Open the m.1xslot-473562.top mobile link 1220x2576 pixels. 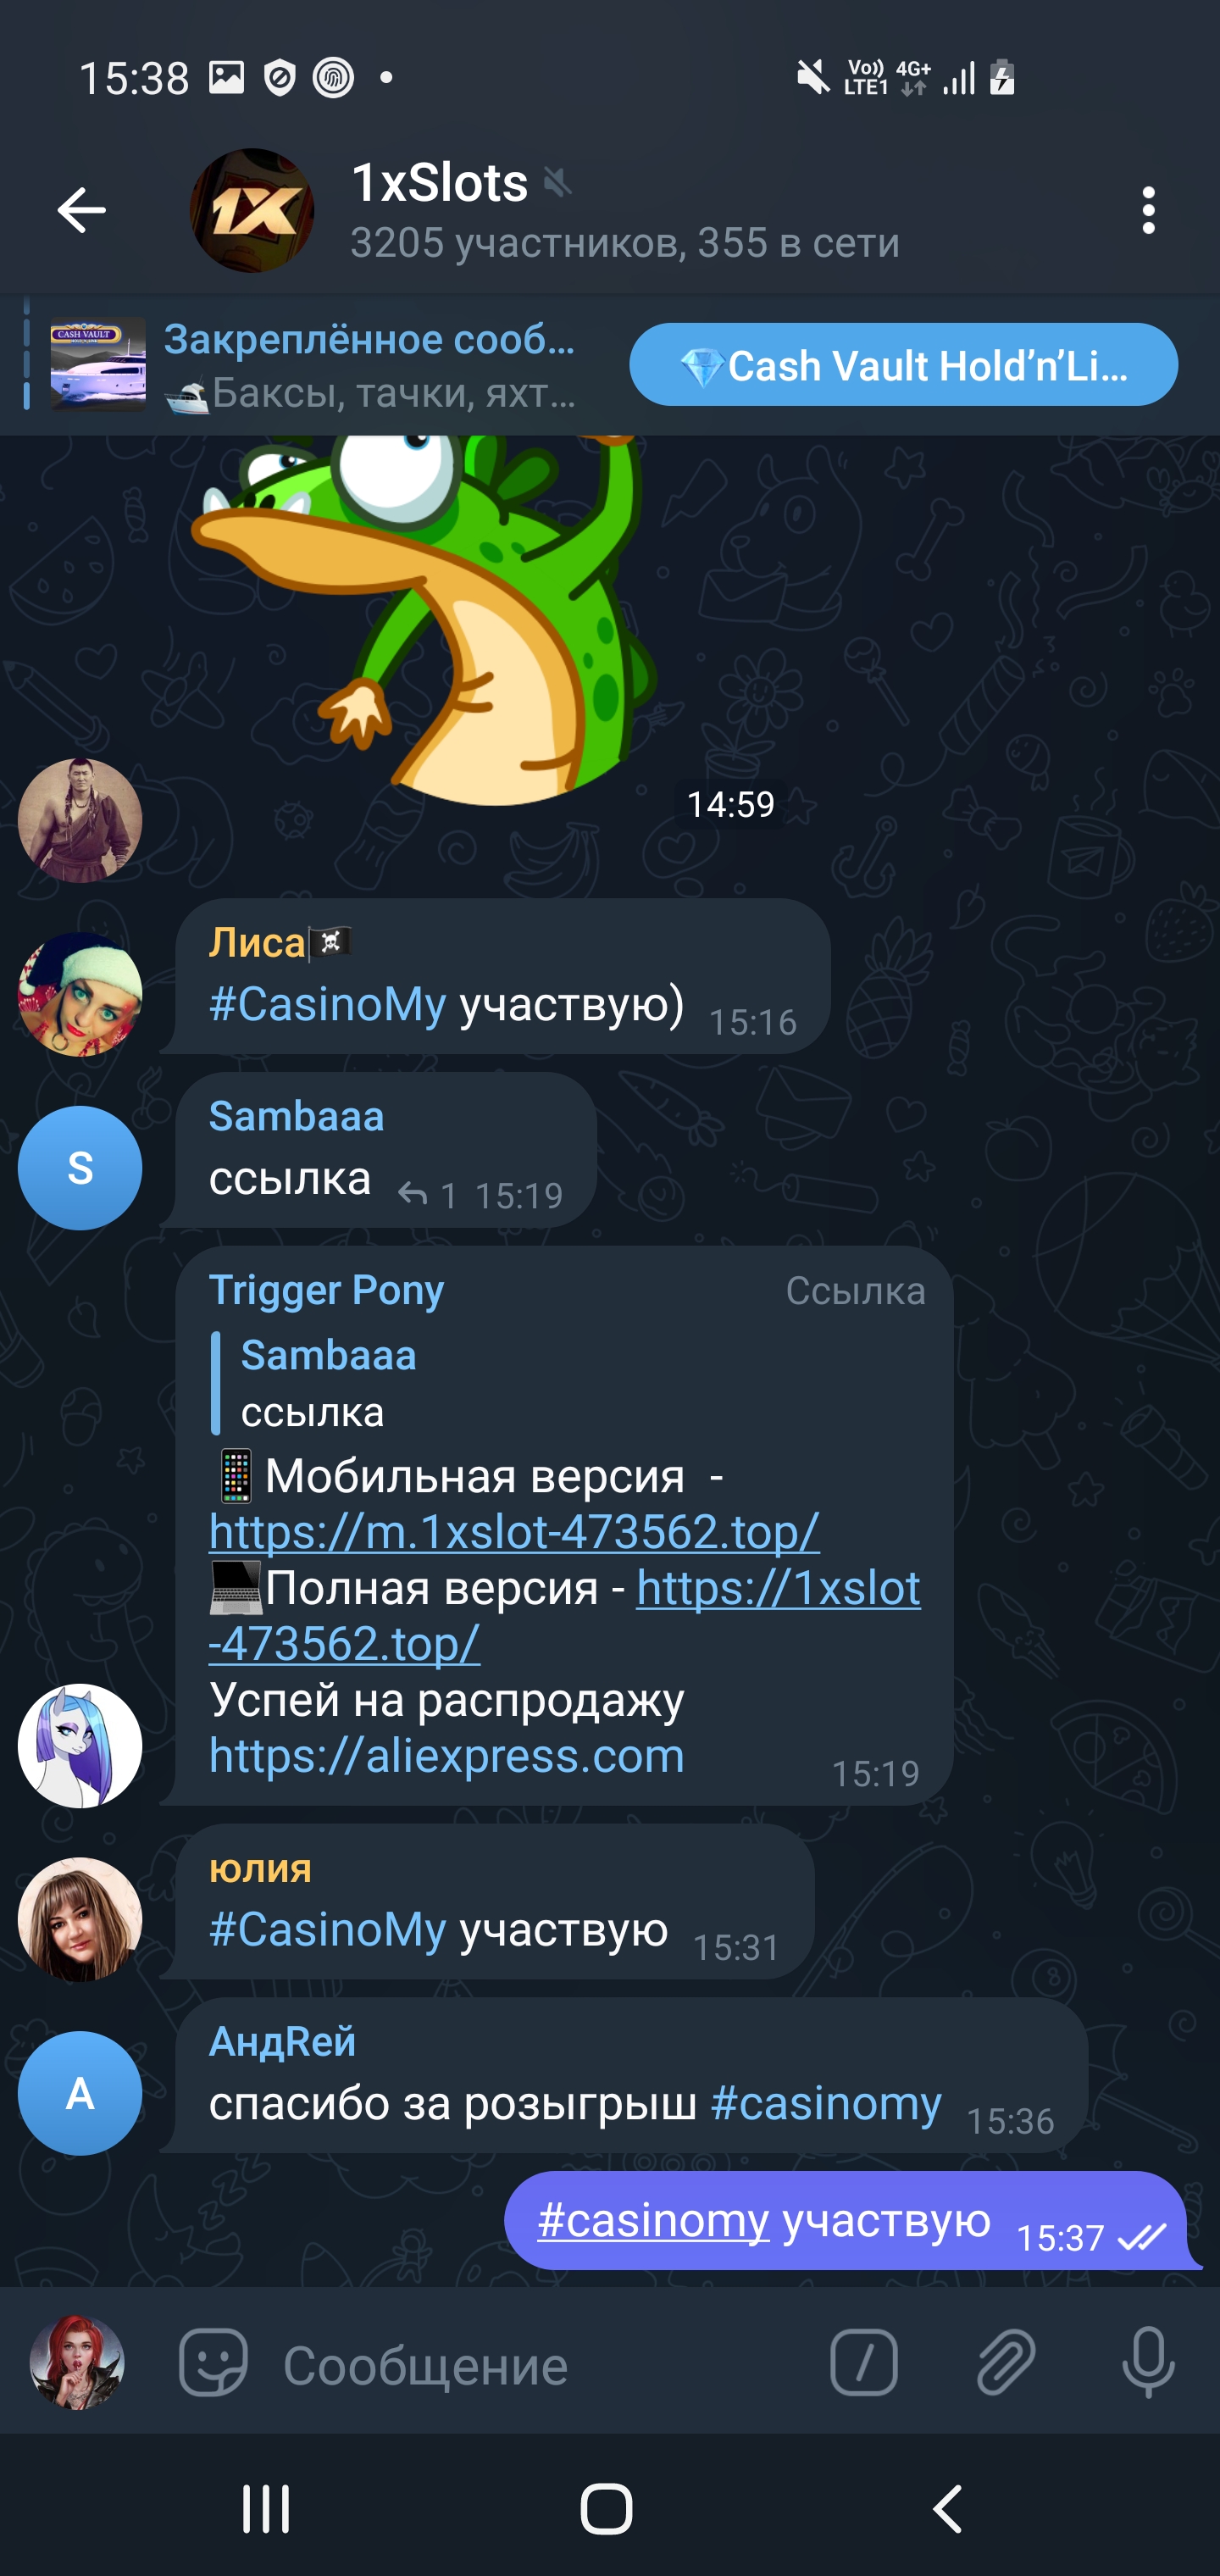[514, 1531]
